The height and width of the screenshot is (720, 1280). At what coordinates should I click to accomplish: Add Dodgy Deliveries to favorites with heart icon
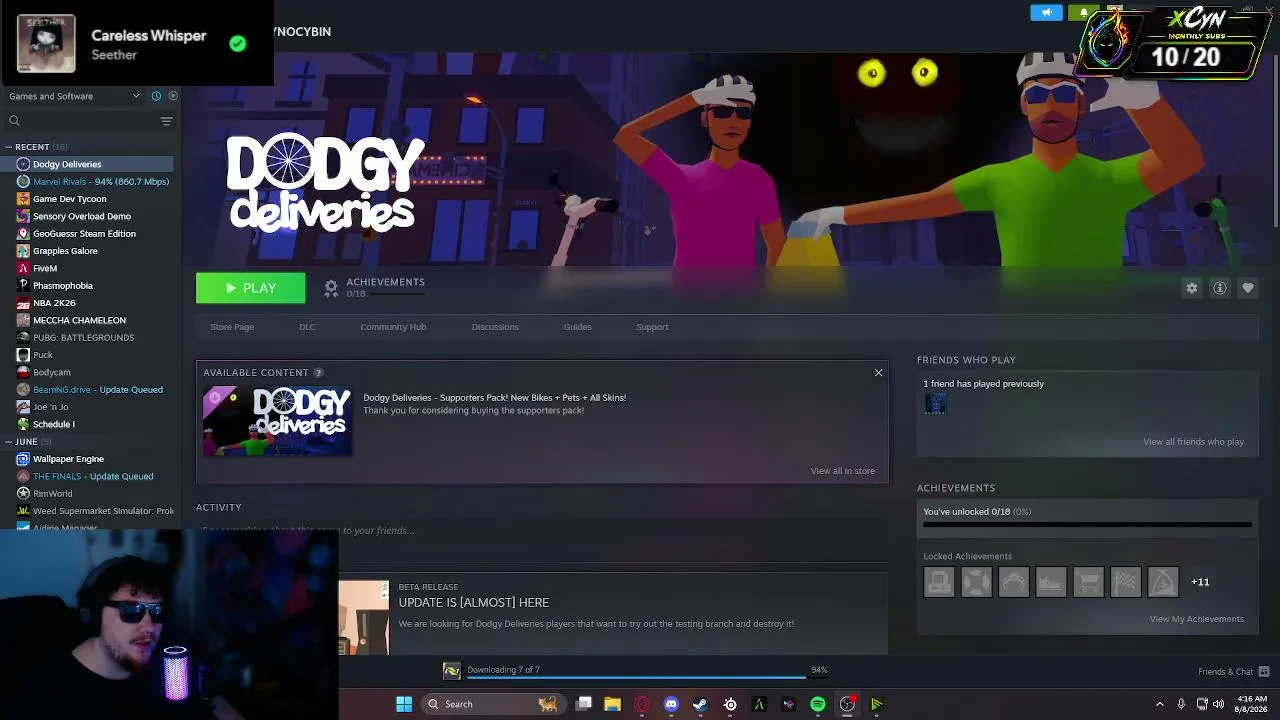click(1248, 288)
